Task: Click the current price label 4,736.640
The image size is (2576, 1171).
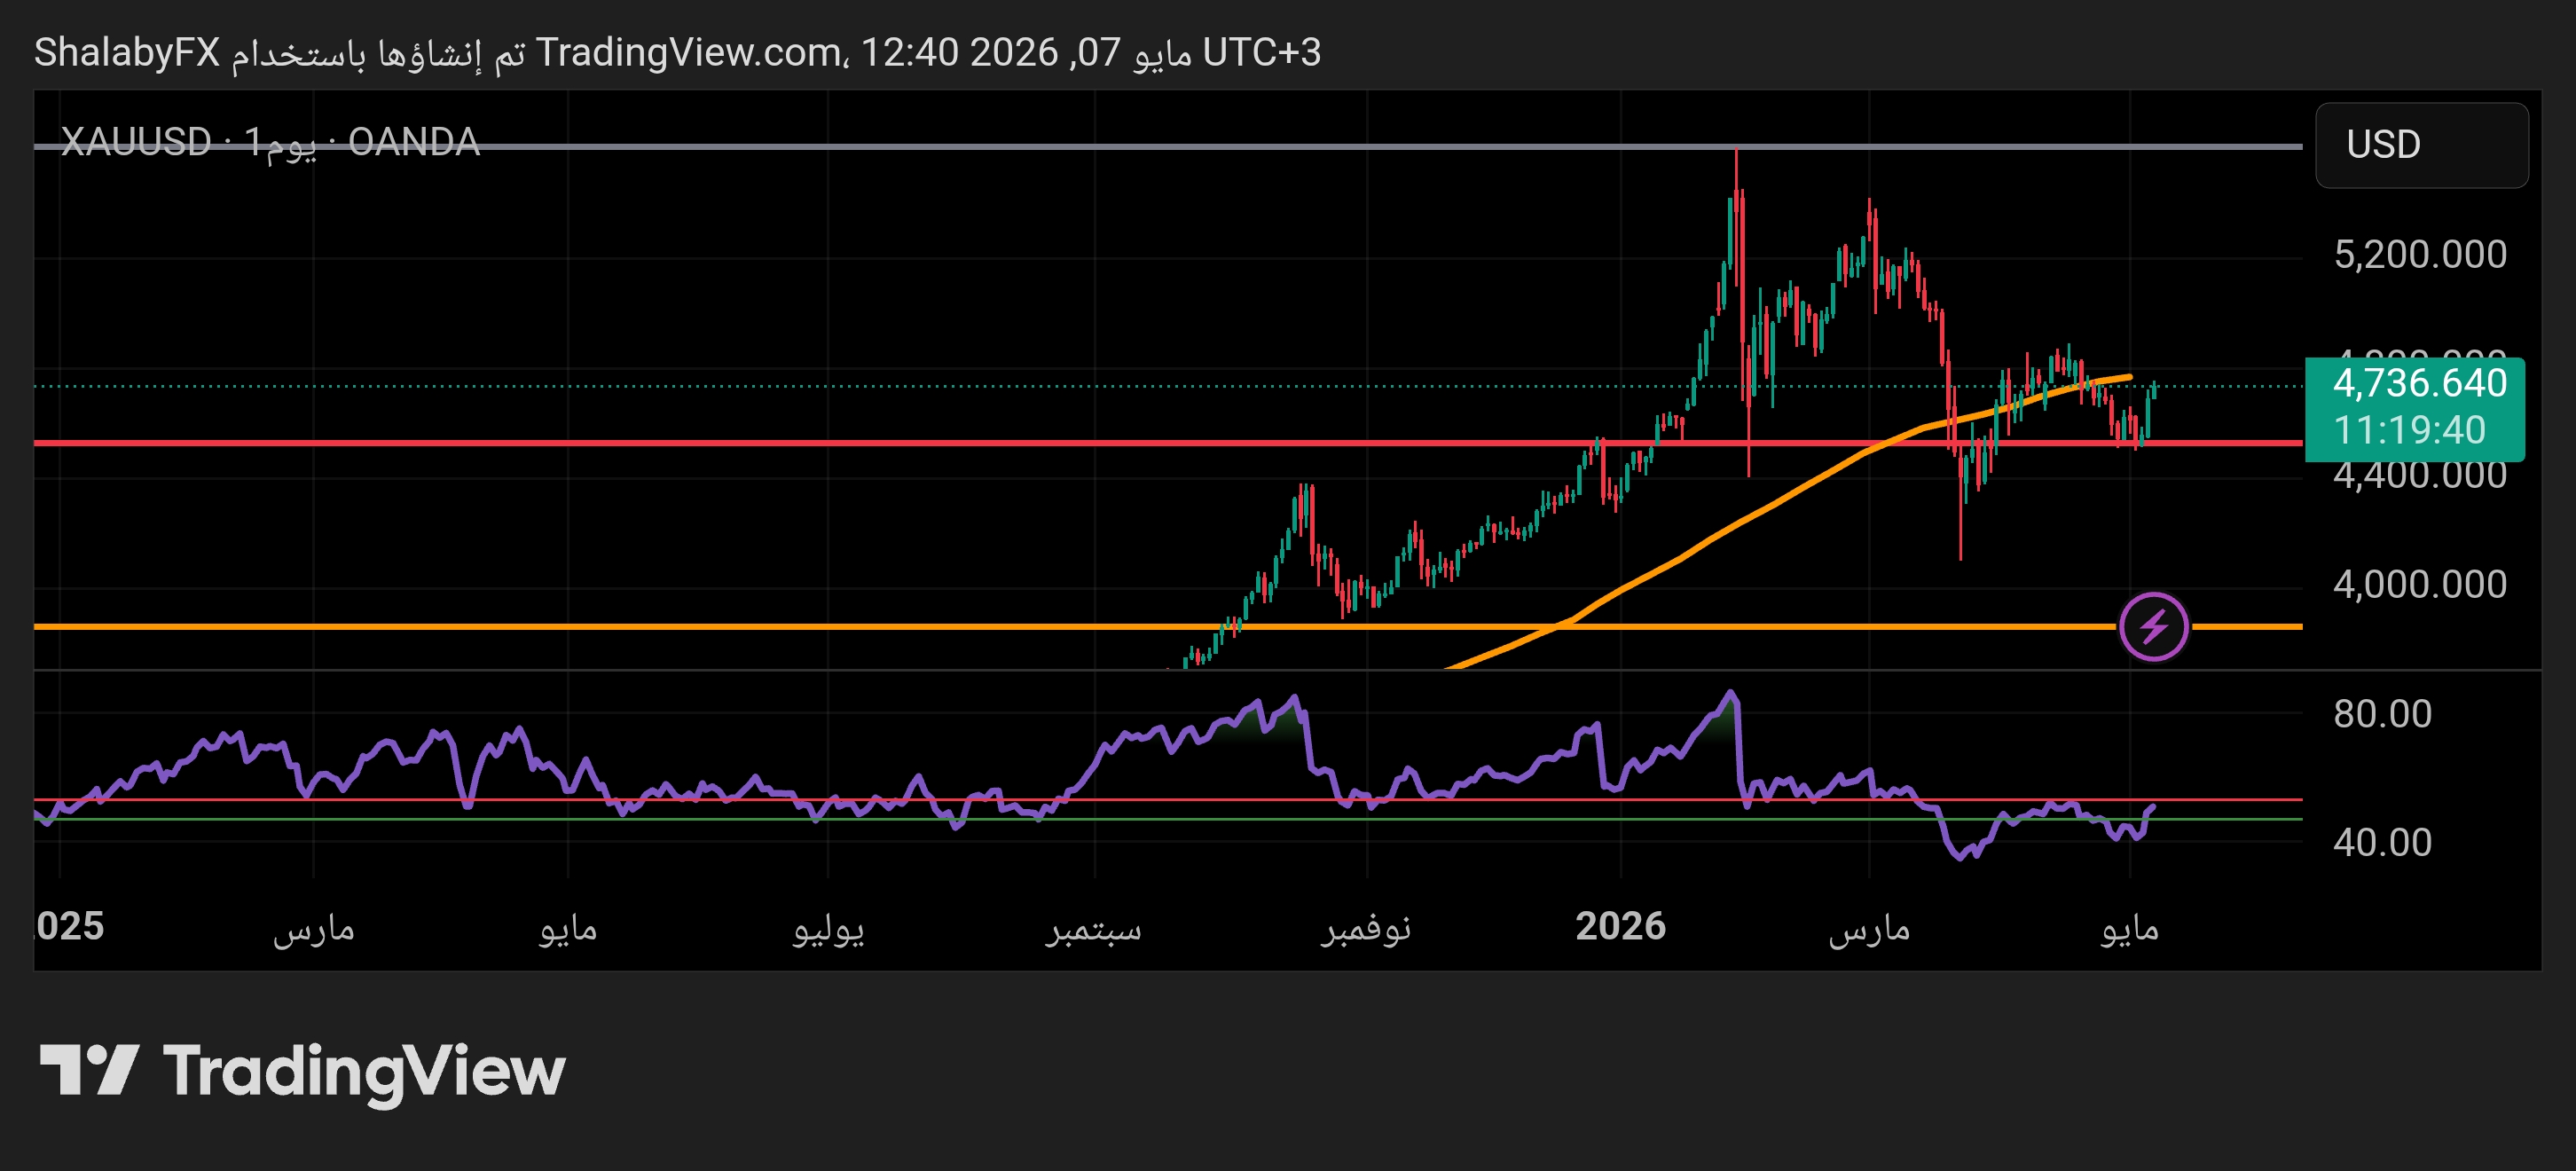Action: point(2419,383)
